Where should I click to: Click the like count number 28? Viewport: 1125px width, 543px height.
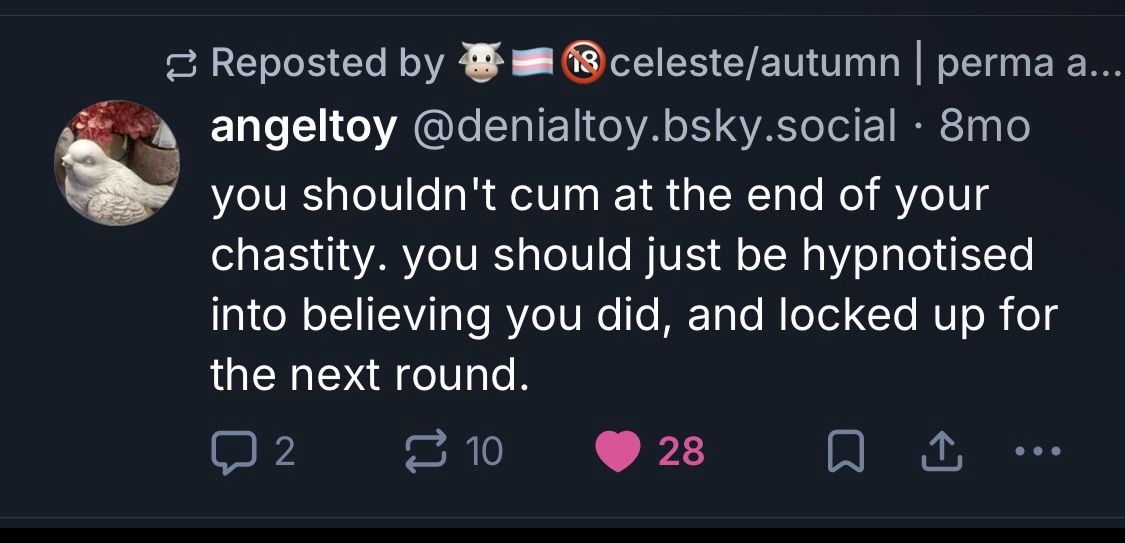pos(682,453)
